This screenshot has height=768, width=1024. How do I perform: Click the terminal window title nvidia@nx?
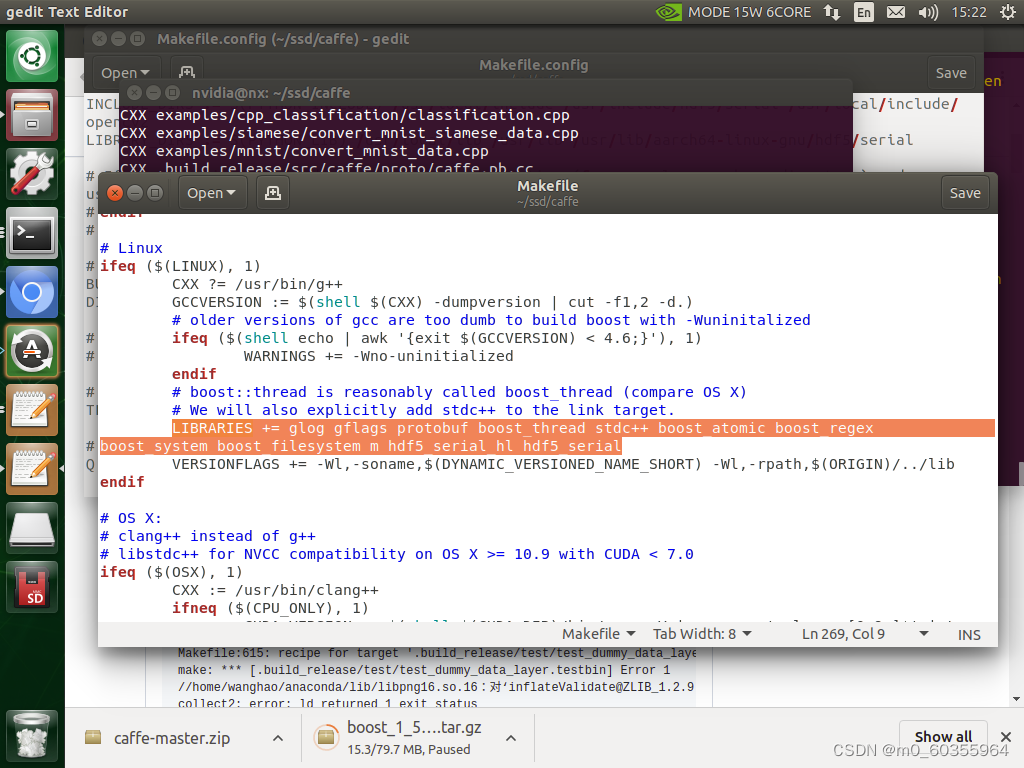pos(271,93)
